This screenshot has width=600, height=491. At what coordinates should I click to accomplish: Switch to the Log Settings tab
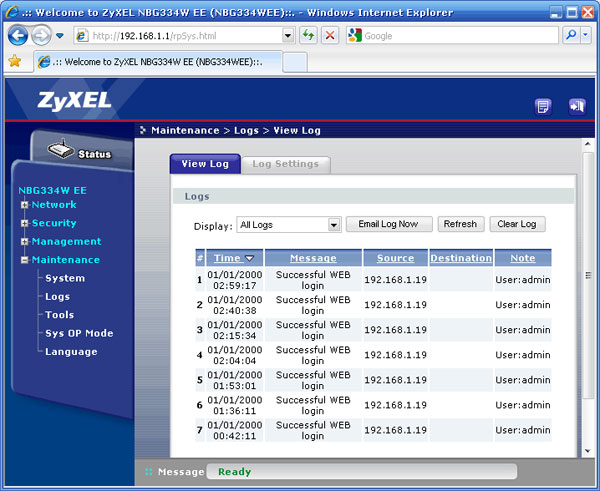coord(285,164)
